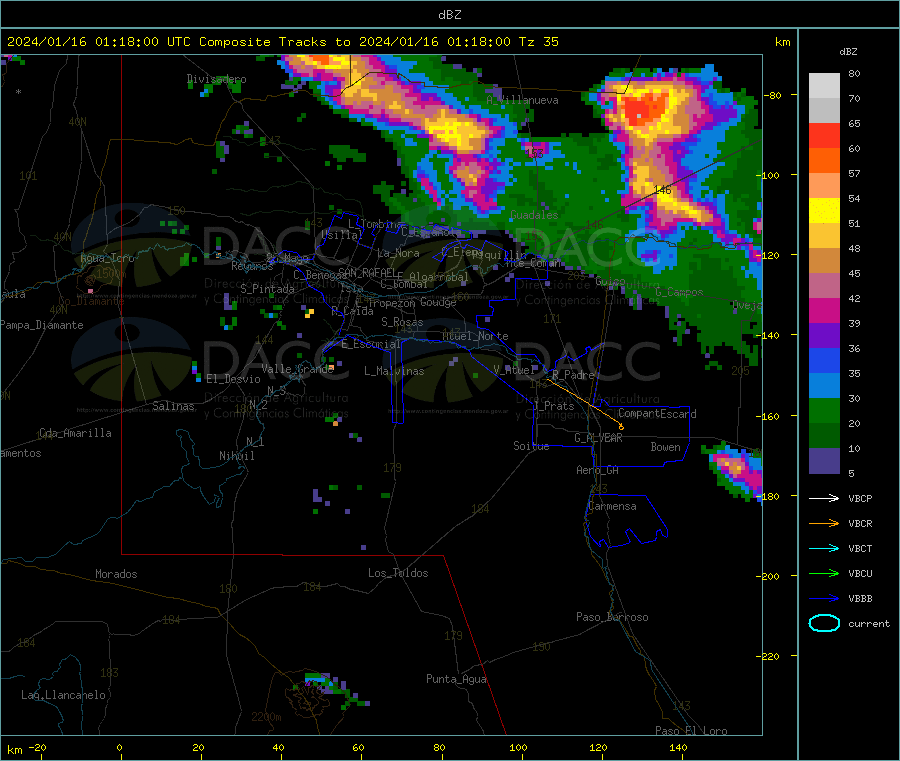Click the 'El_Desvio' map label
Viewport: 900px width, 761px height.
pos(233,379)
